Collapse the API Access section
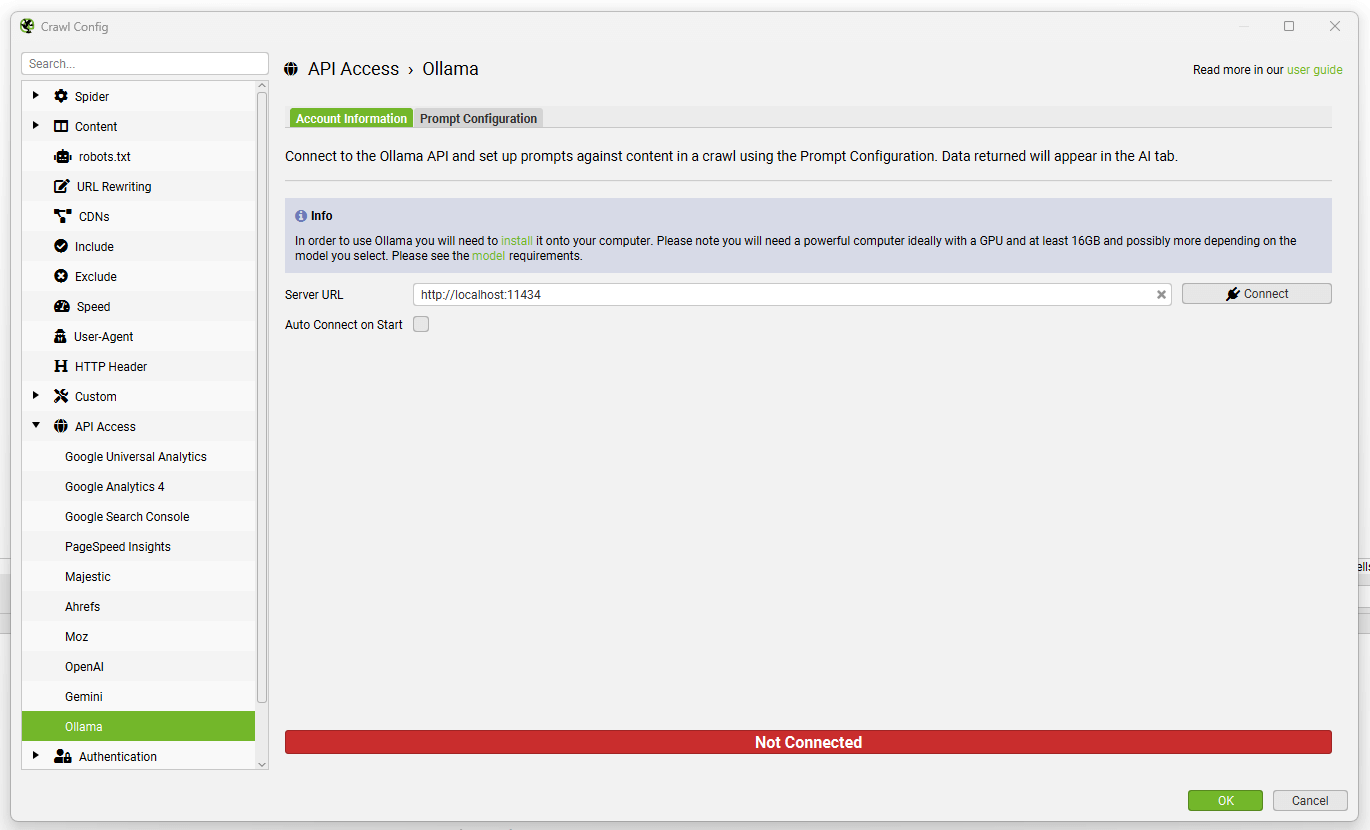Screen dimensions: 1370x830 click(x=36, y=426)
